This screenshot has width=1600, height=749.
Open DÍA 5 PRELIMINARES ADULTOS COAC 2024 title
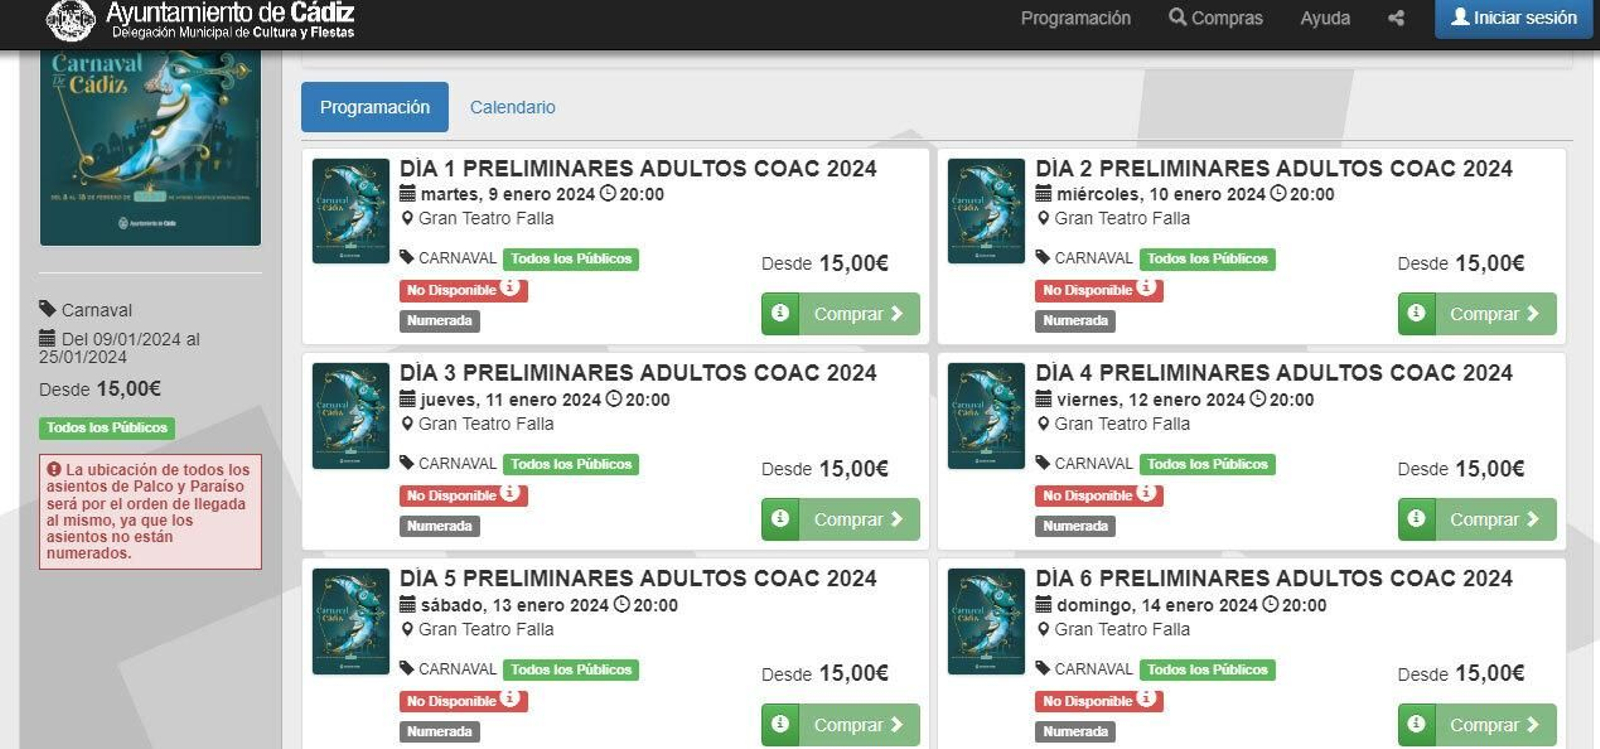(x=638, y=578)
